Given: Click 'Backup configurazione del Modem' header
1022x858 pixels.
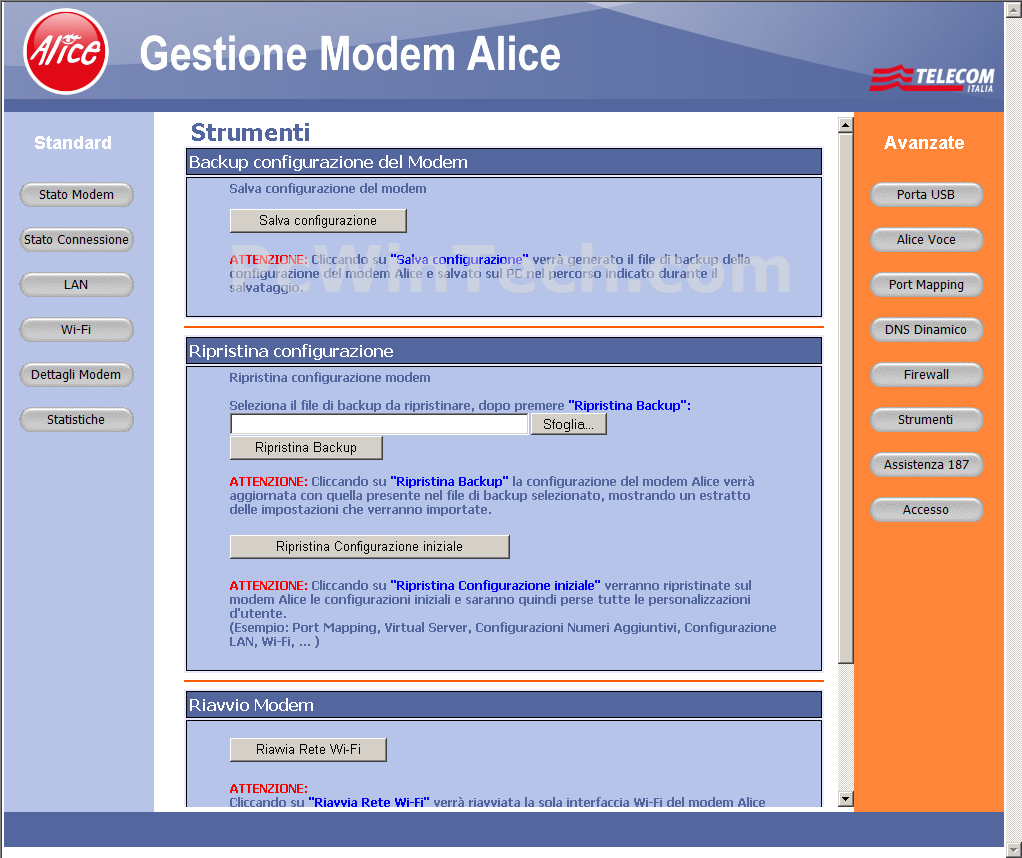Looking at the screenshot, I should pos(504,162).
